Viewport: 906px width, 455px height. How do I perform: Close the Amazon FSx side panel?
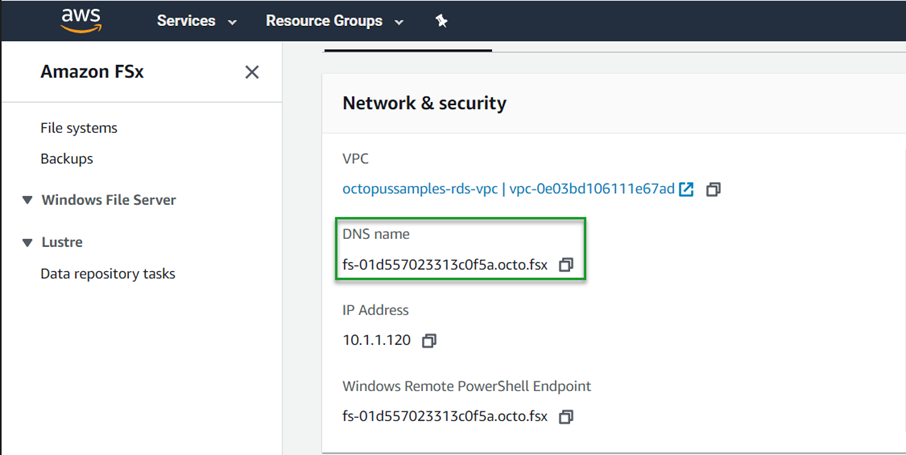click(252, 72)
